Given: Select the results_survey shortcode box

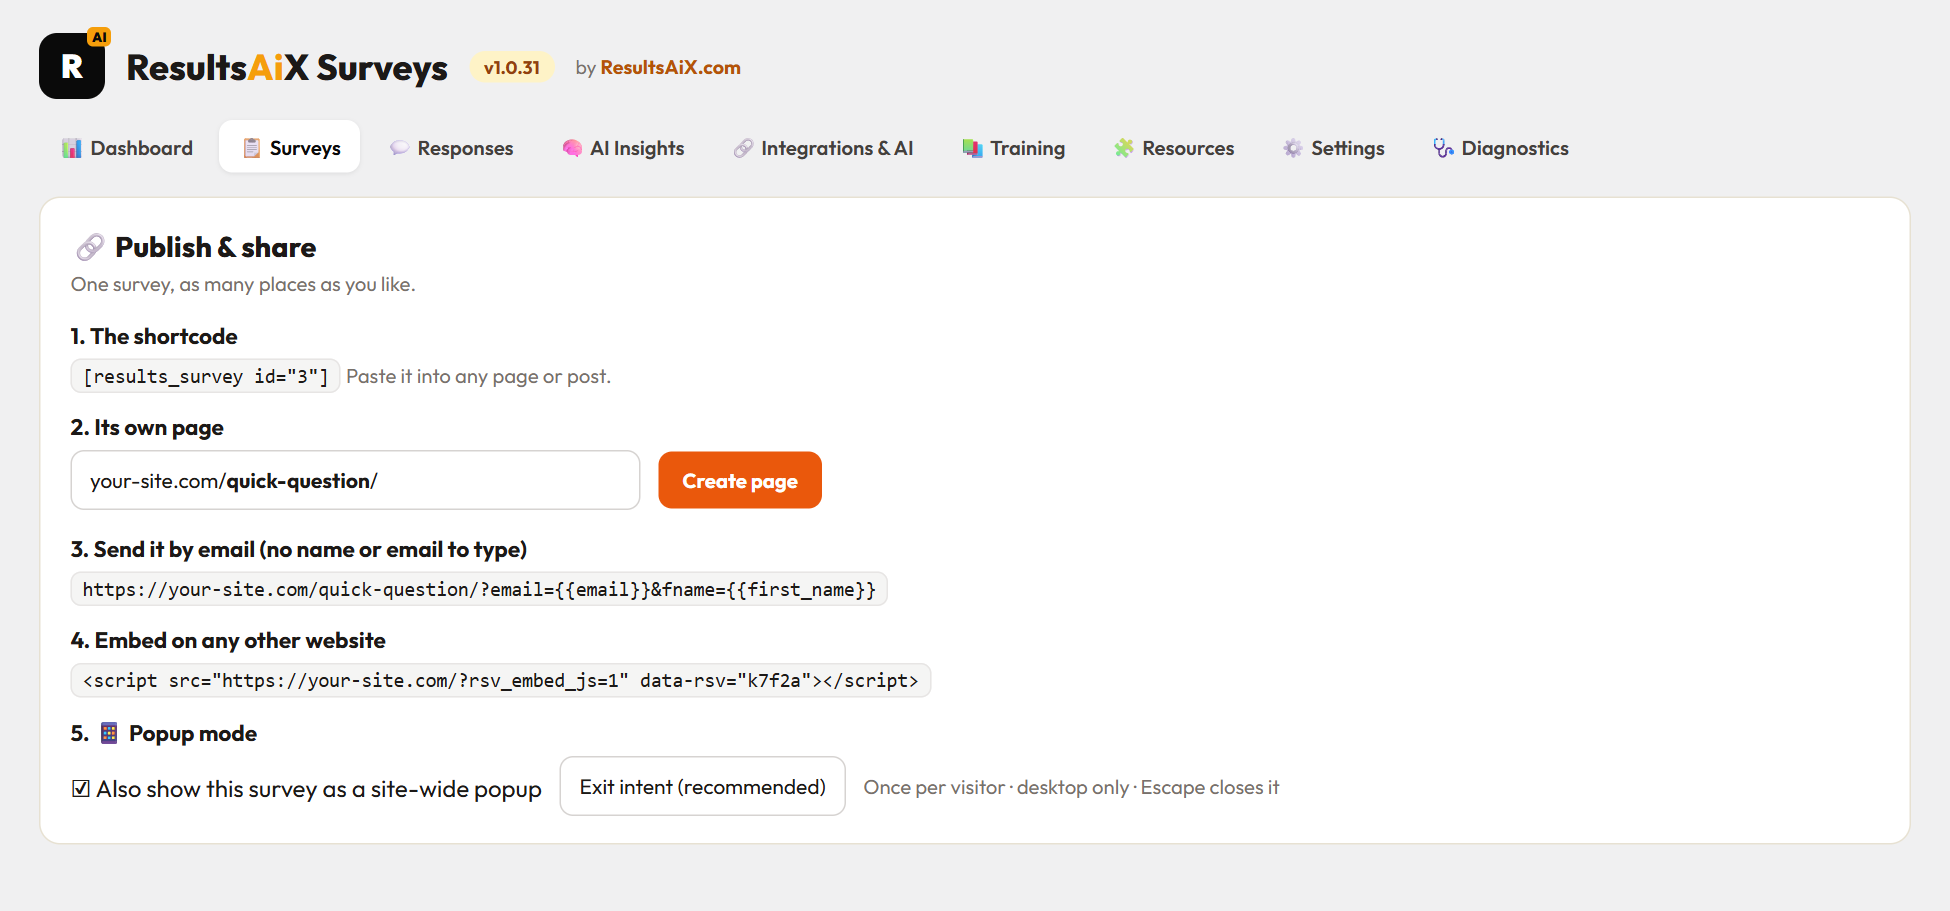Looking at the screenshot, I should [205, 376].
